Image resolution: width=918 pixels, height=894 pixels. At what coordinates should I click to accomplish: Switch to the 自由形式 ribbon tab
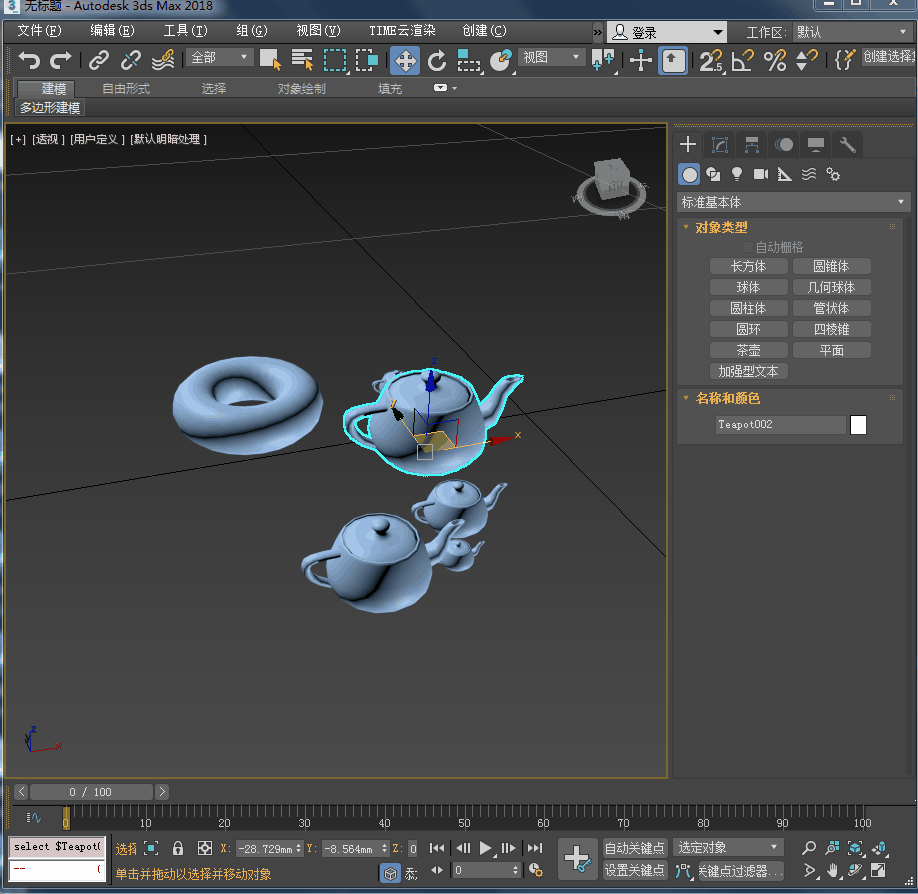(126, 89)
